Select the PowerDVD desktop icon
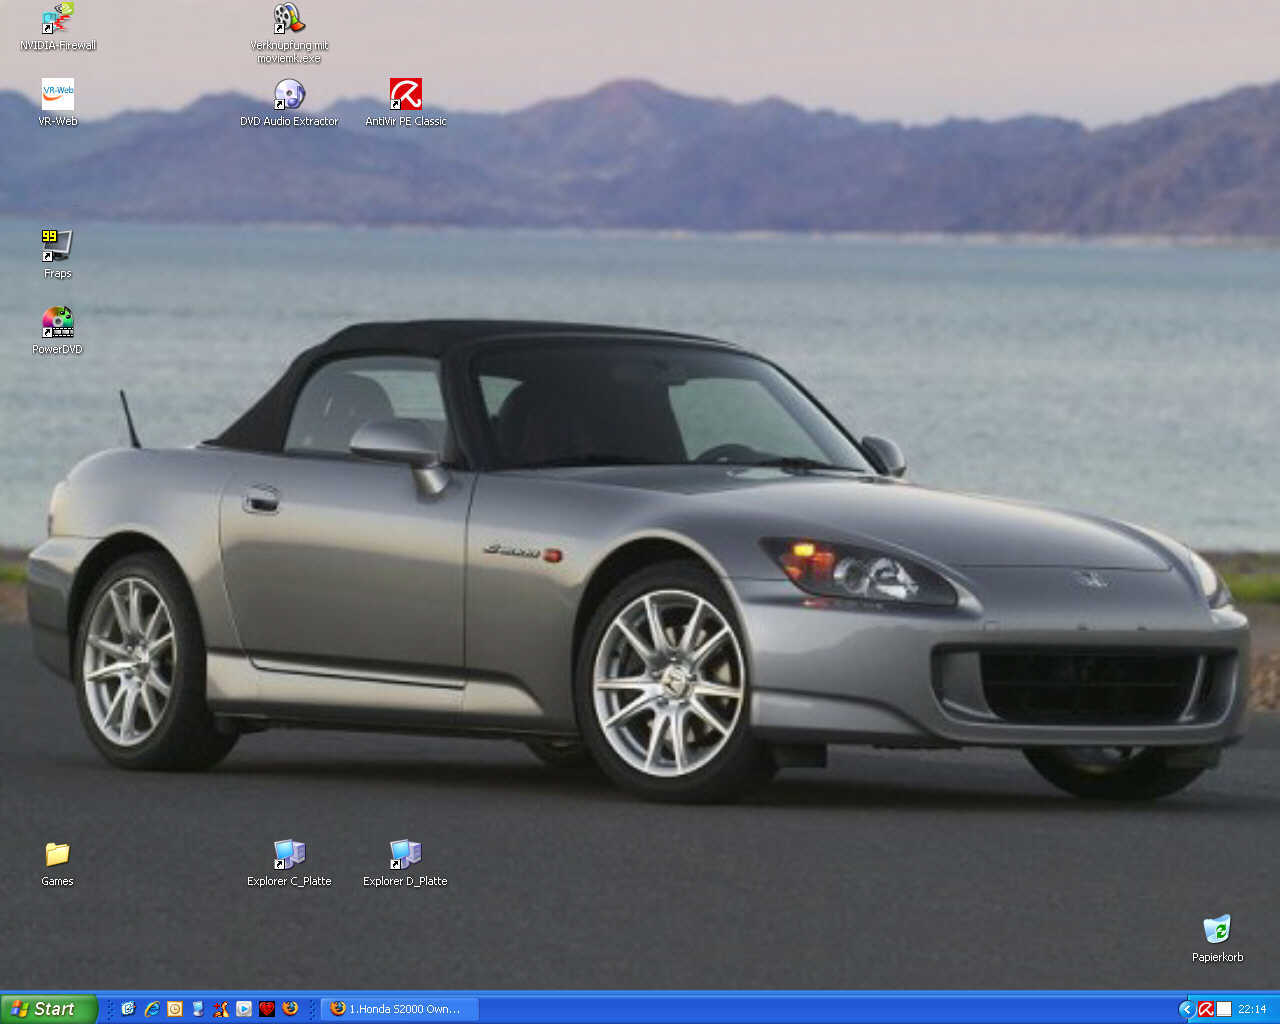Image resolution: width=1280 pixels, height=1024 pixels. [x=57, y=323]
